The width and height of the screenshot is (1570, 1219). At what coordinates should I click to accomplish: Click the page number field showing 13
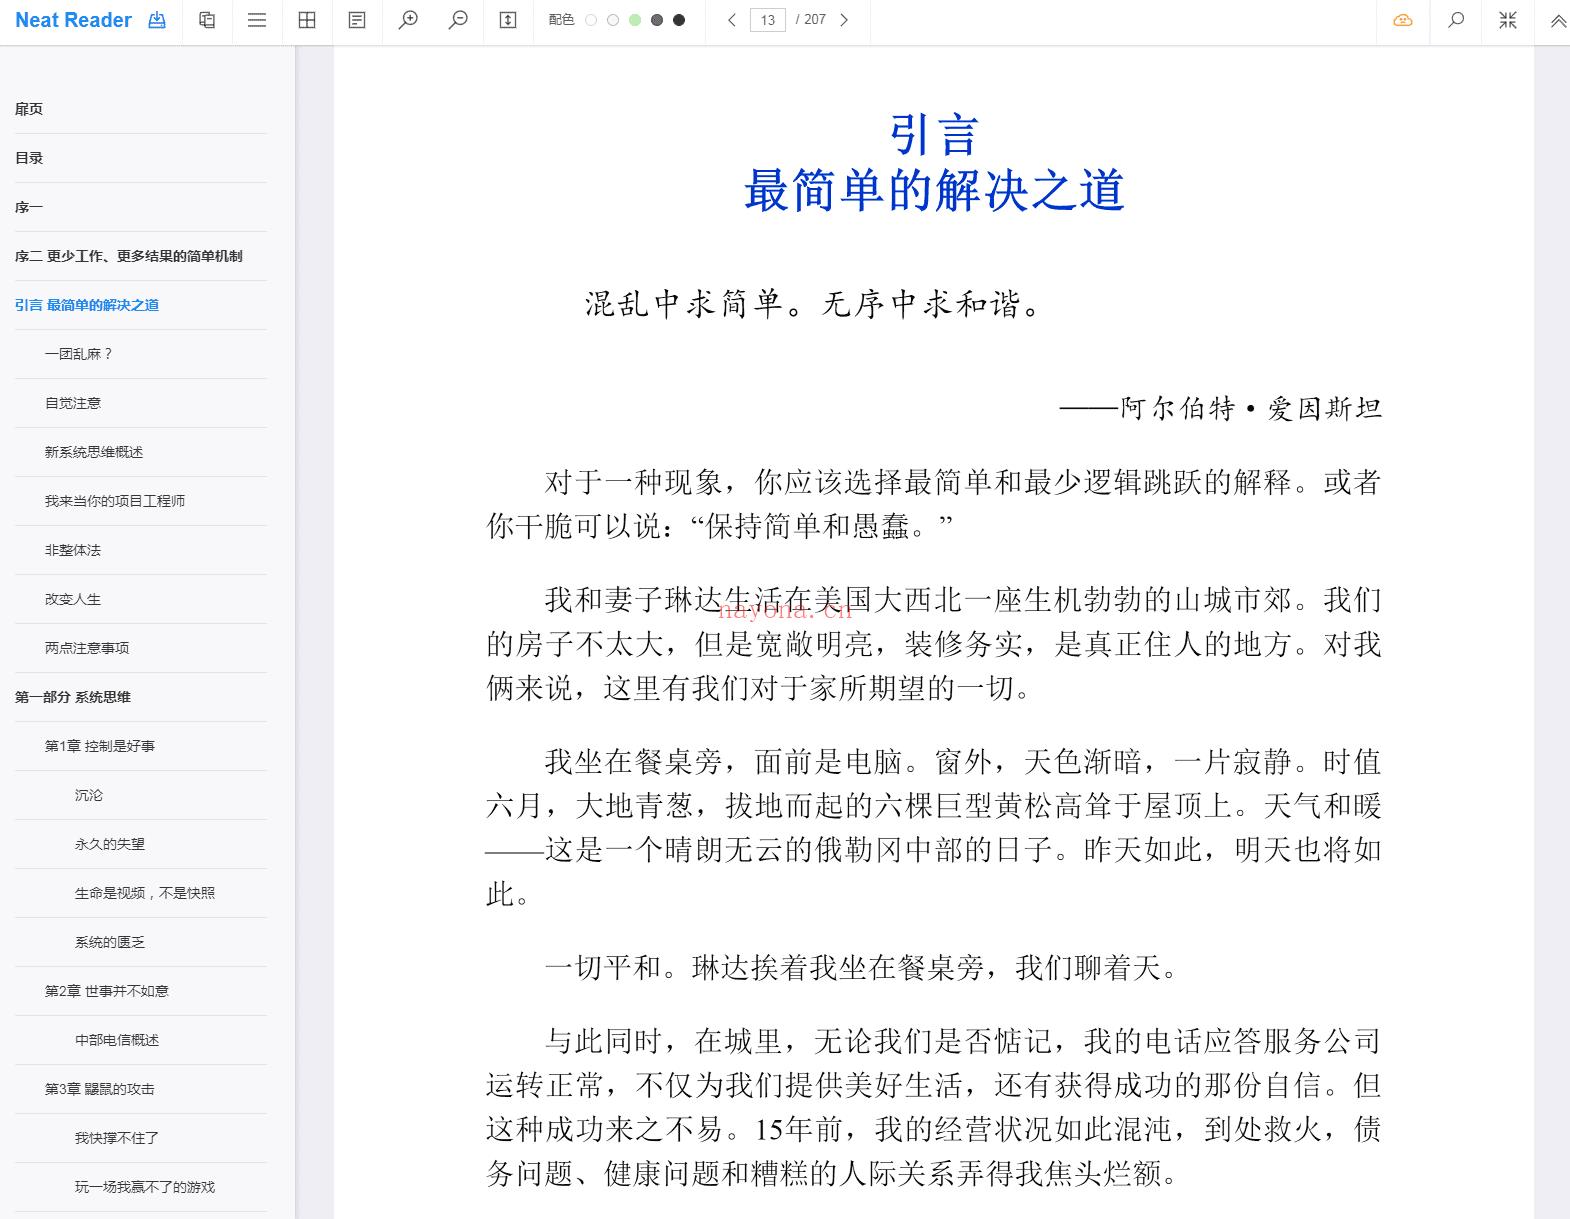(x=767, y=20)
